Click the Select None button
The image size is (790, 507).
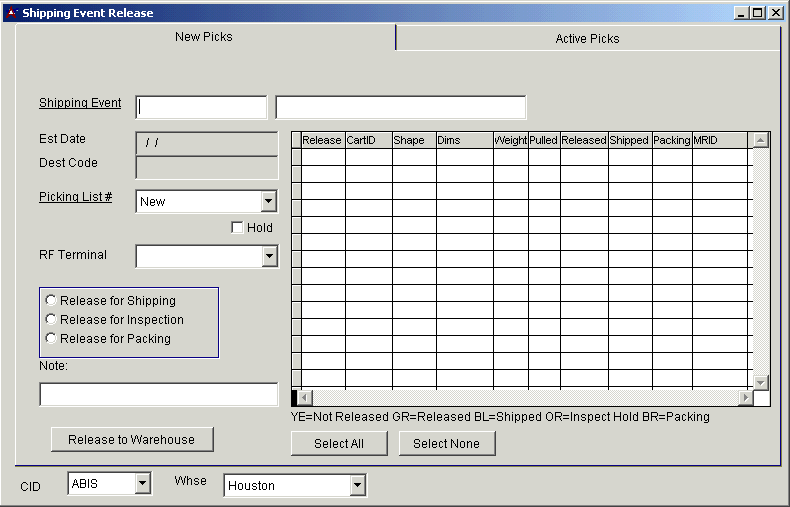coord(446,444)
